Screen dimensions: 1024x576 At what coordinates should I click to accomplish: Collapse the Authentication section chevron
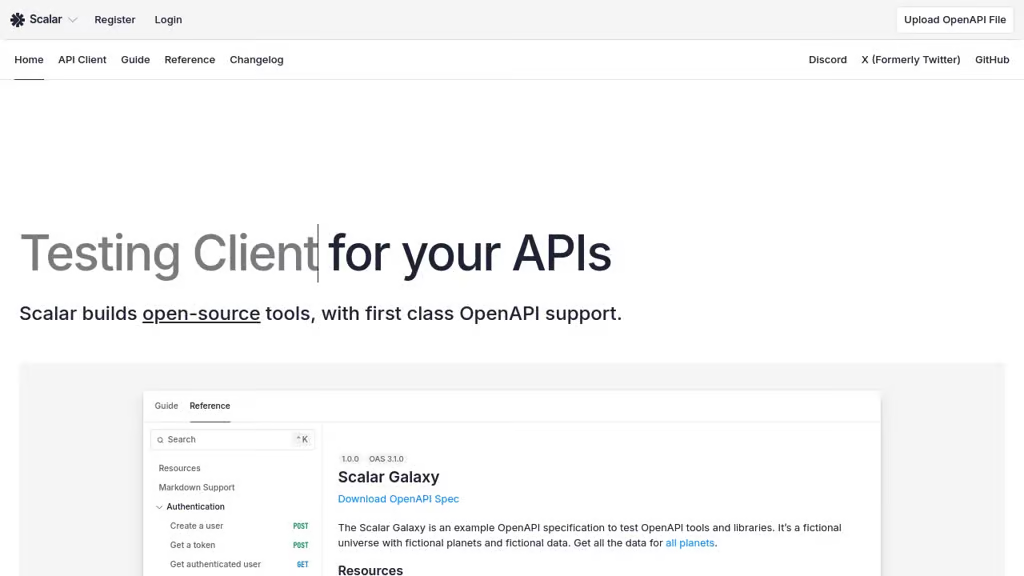159,507
